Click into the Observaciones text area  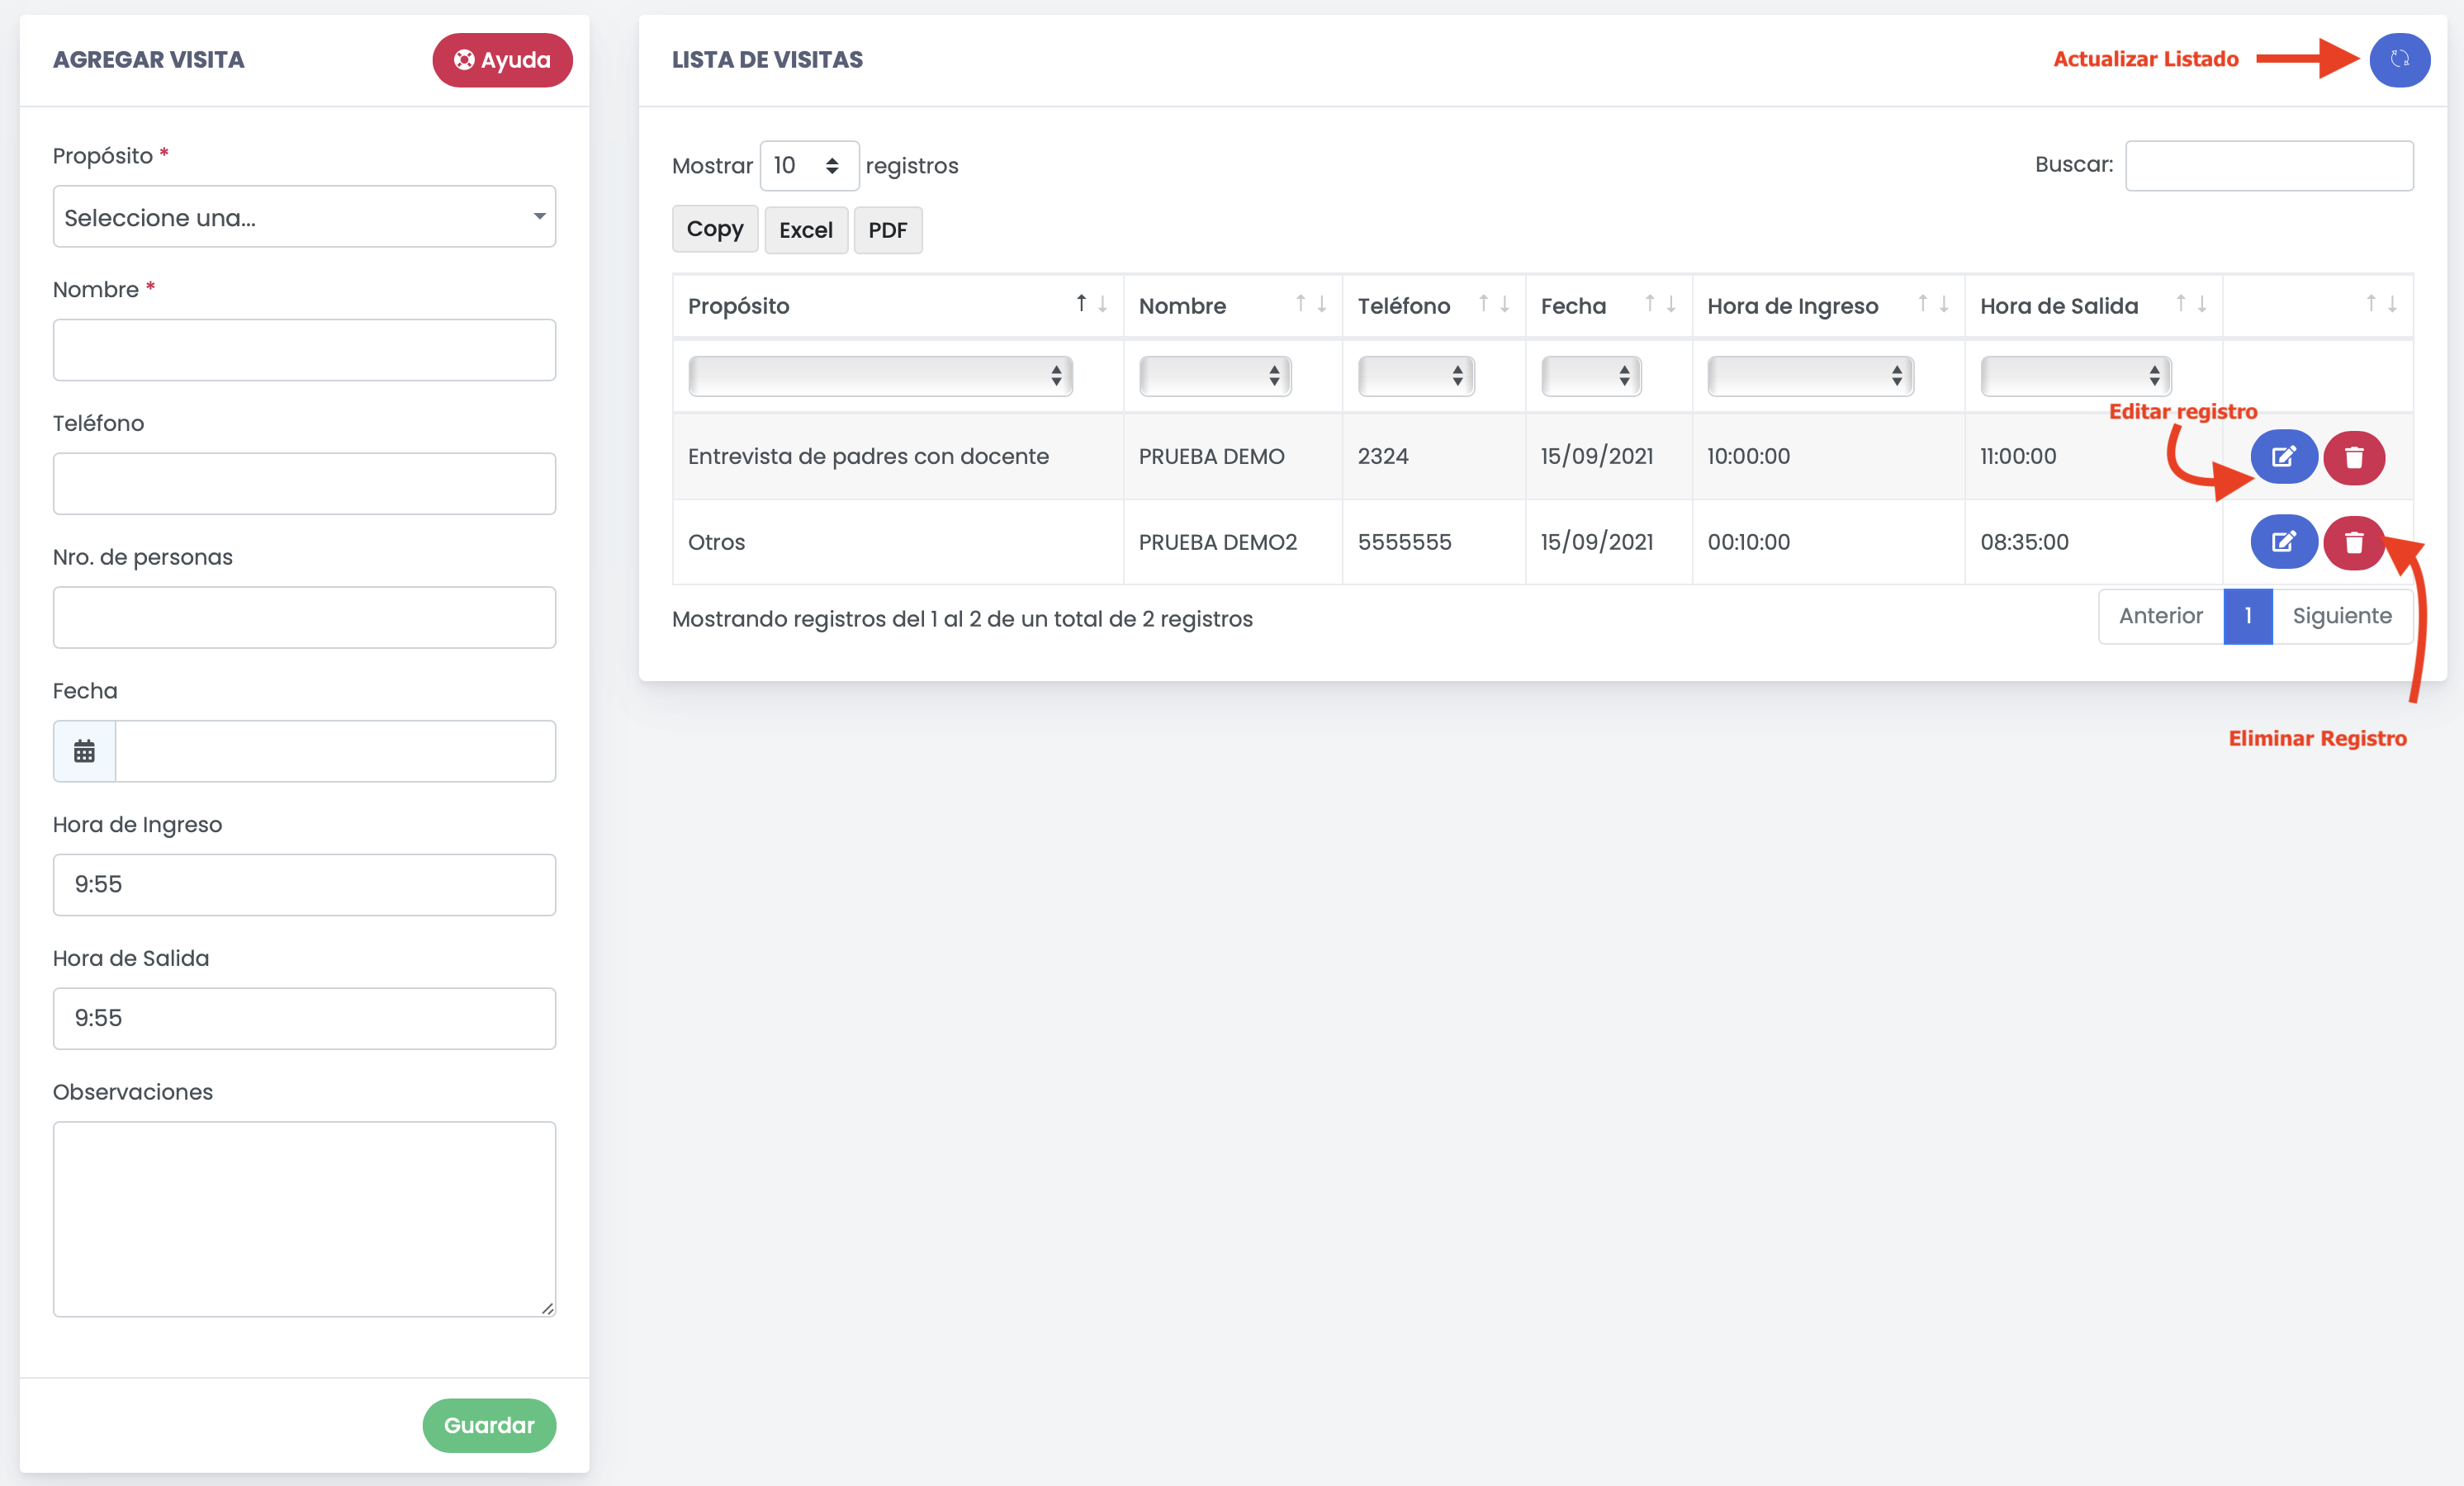(x=304, y=1218)
